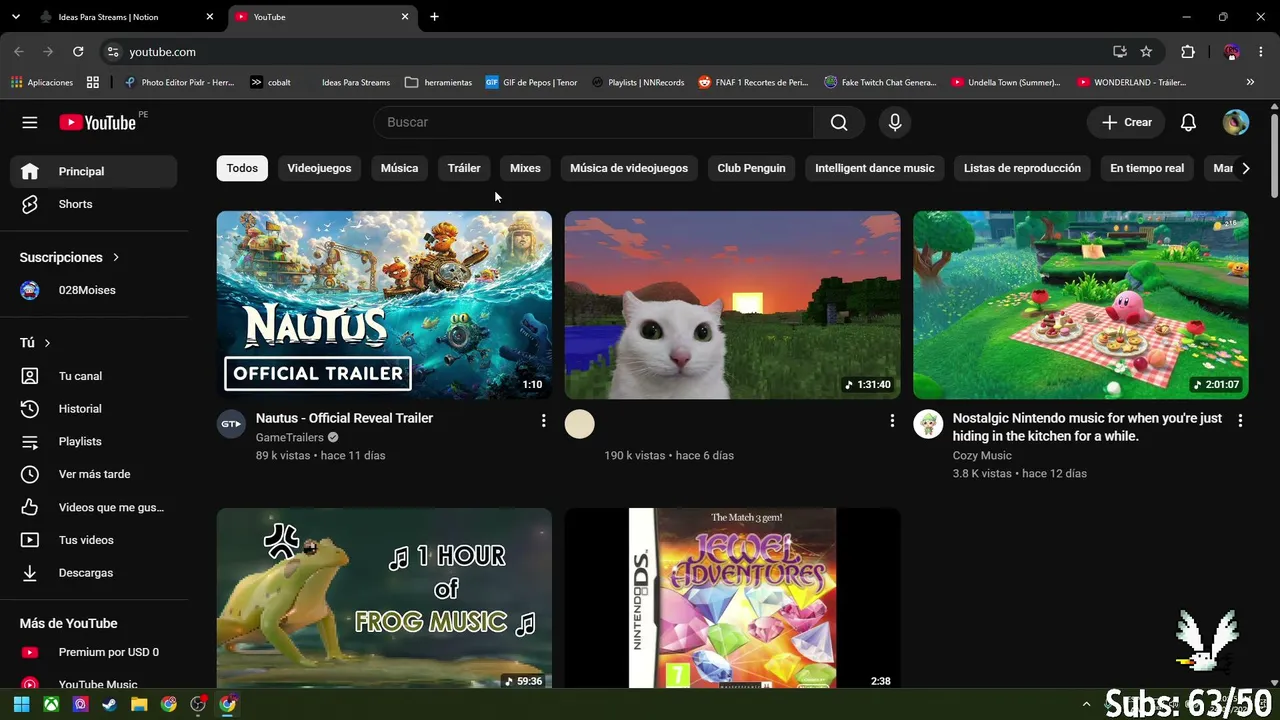Select the Club Penguin filter chip
This screenshot has height=720, width=1280.
(751, 168)
